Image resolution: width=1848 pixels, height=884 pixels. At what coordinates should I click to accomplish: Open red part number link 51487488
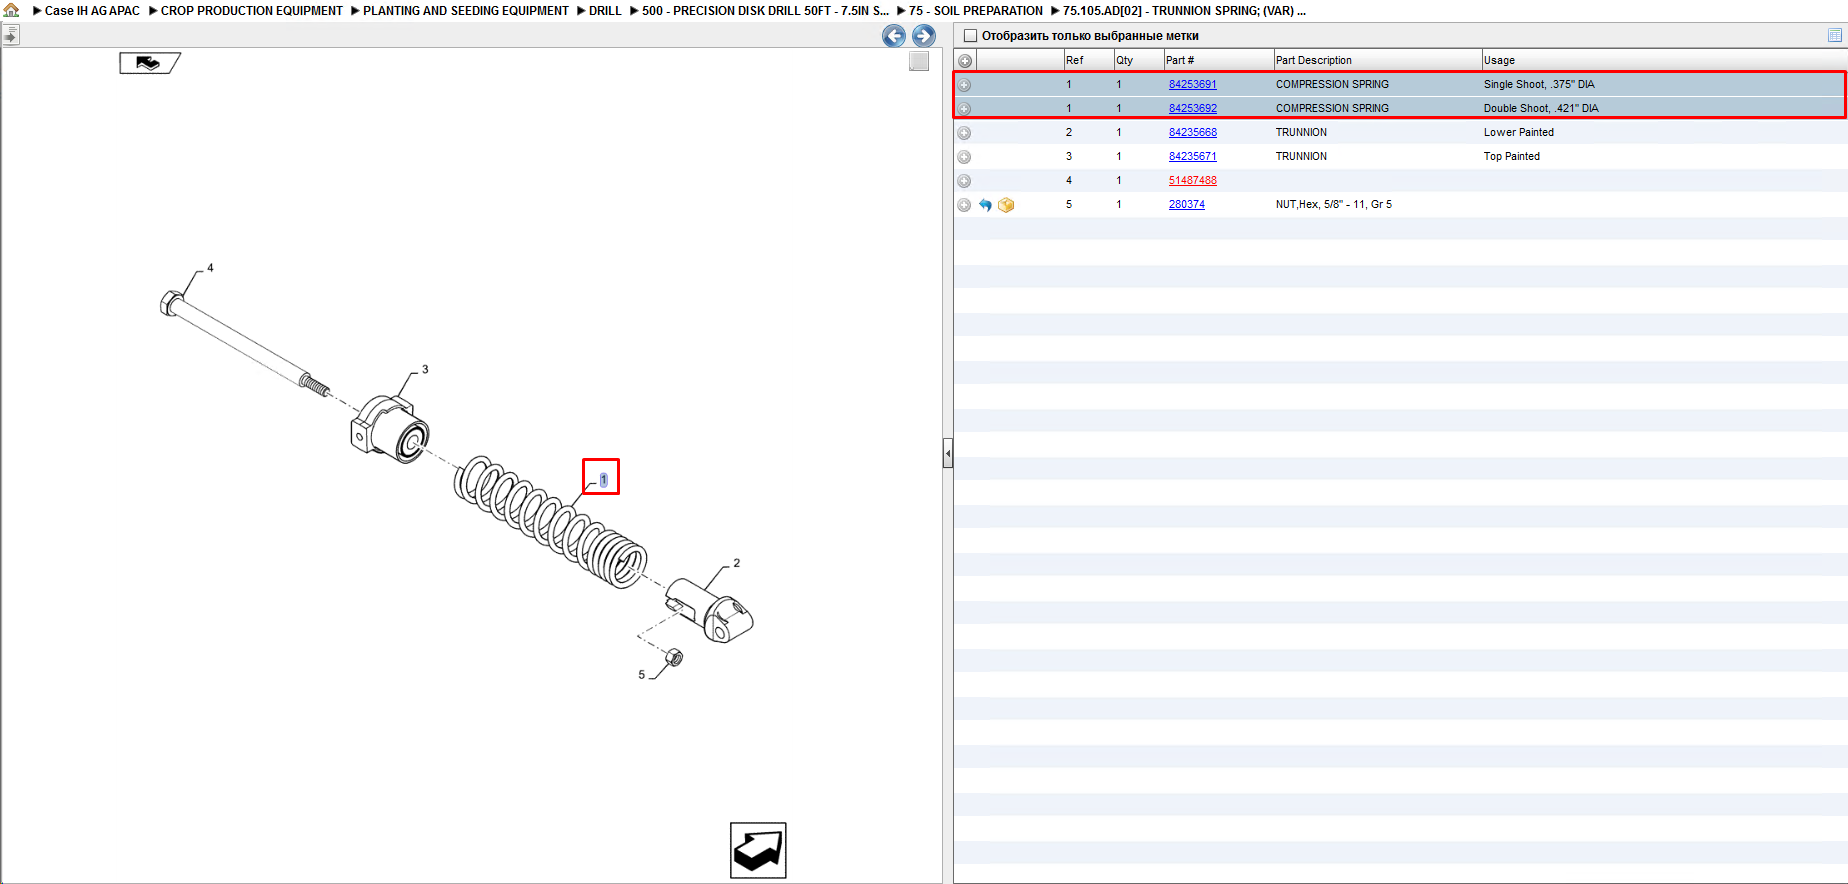pos(1193,181)
